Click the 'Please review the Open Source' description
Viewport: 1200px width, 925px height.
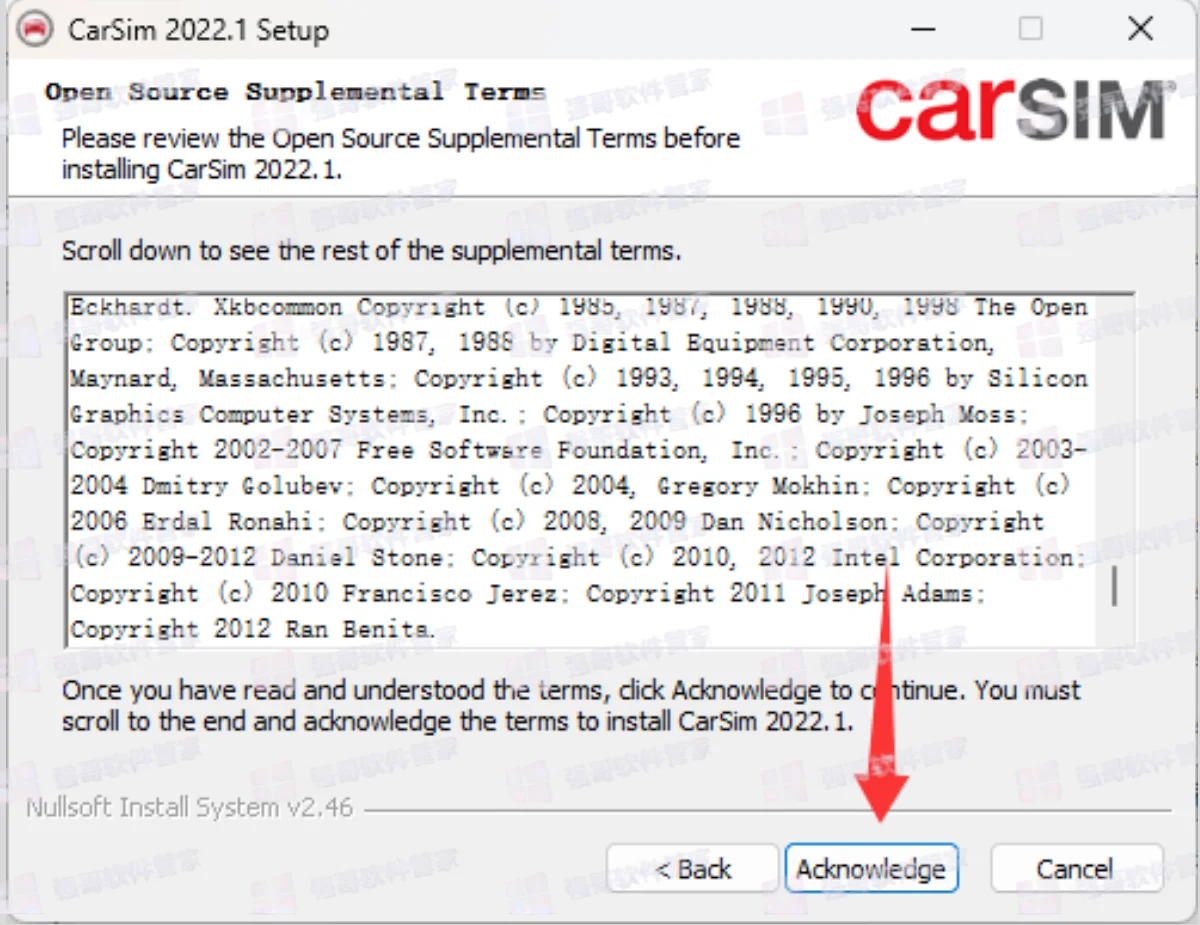(x=401, y=153)
